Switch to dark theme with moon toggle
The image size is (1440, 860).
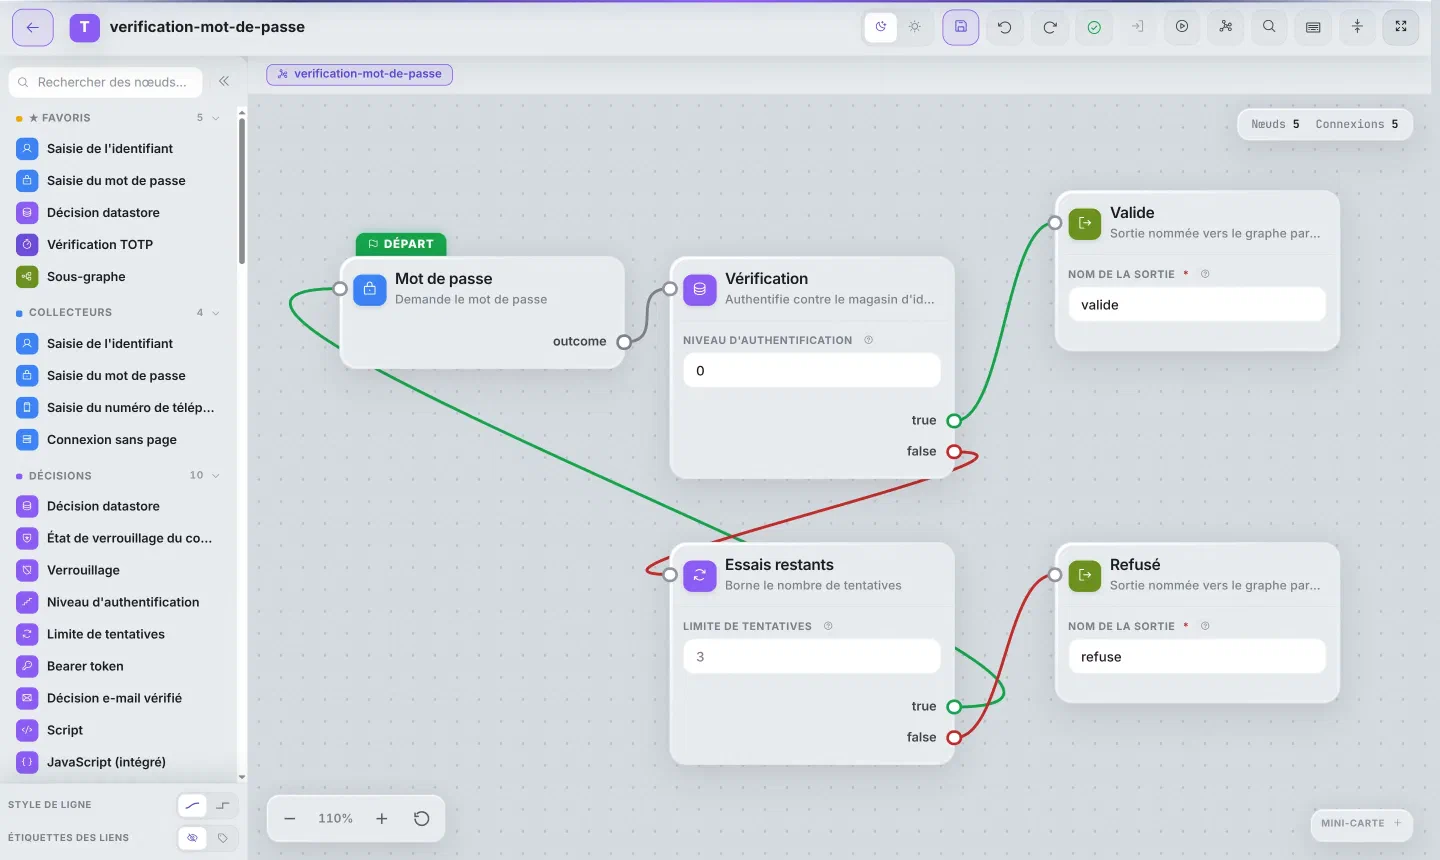click(x=881, y=27)
